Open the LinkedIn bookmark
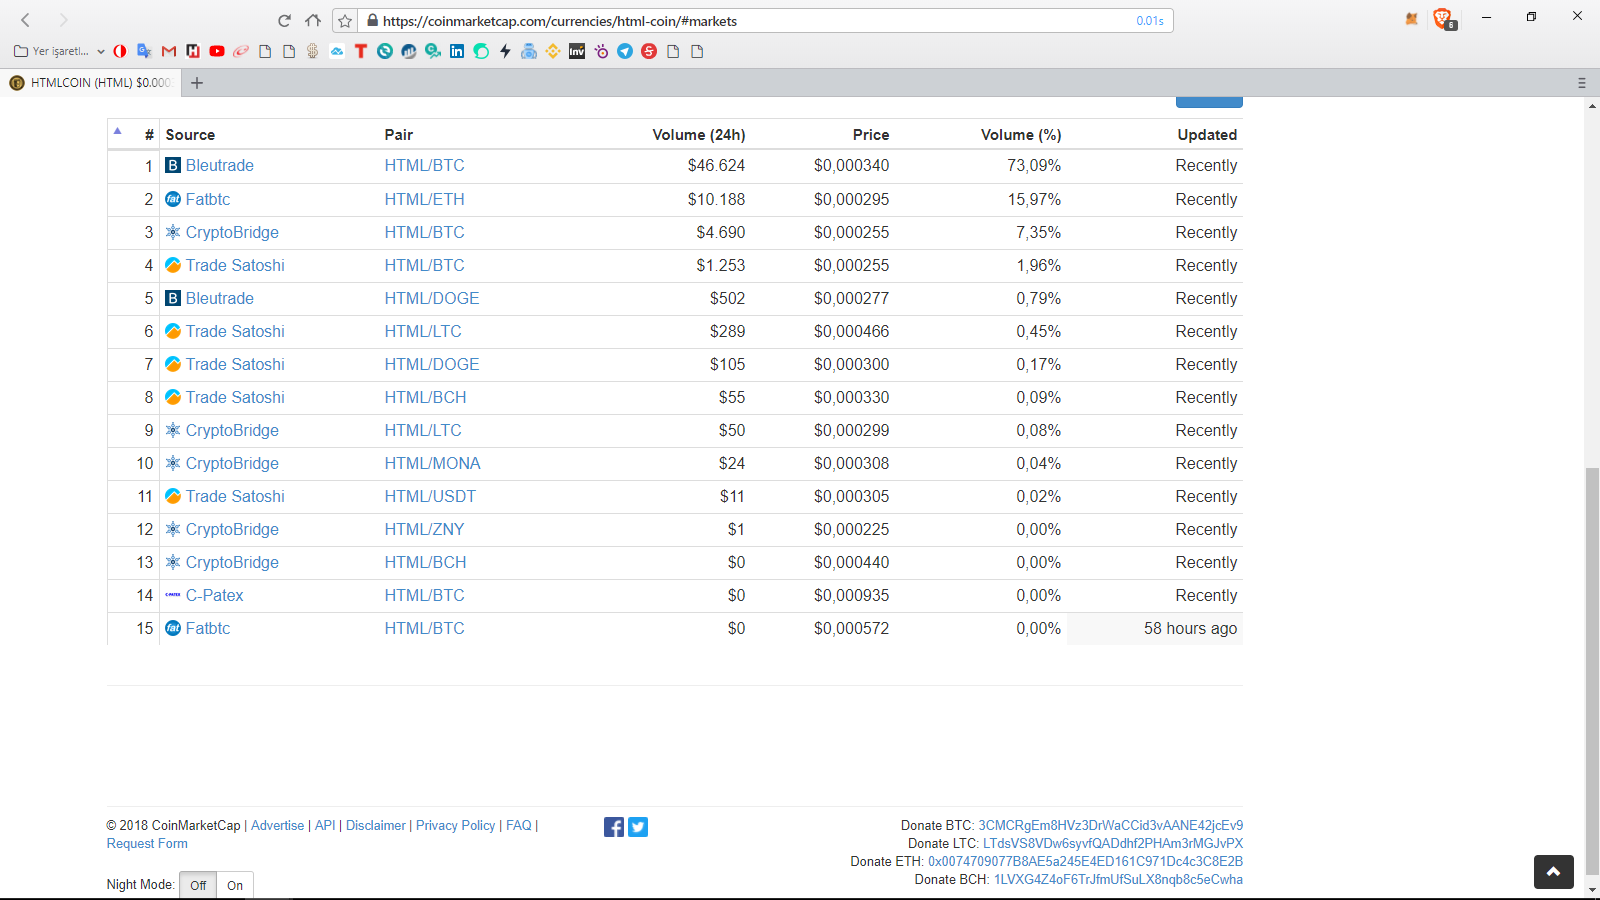1600x900 pixels. [457, 51]
